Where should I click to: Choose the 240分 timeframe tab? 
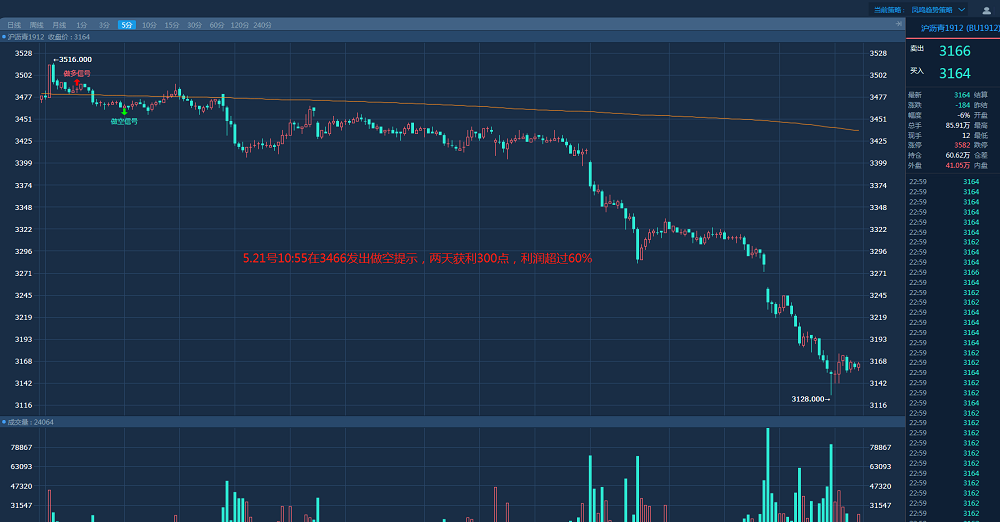pos(263,24)
